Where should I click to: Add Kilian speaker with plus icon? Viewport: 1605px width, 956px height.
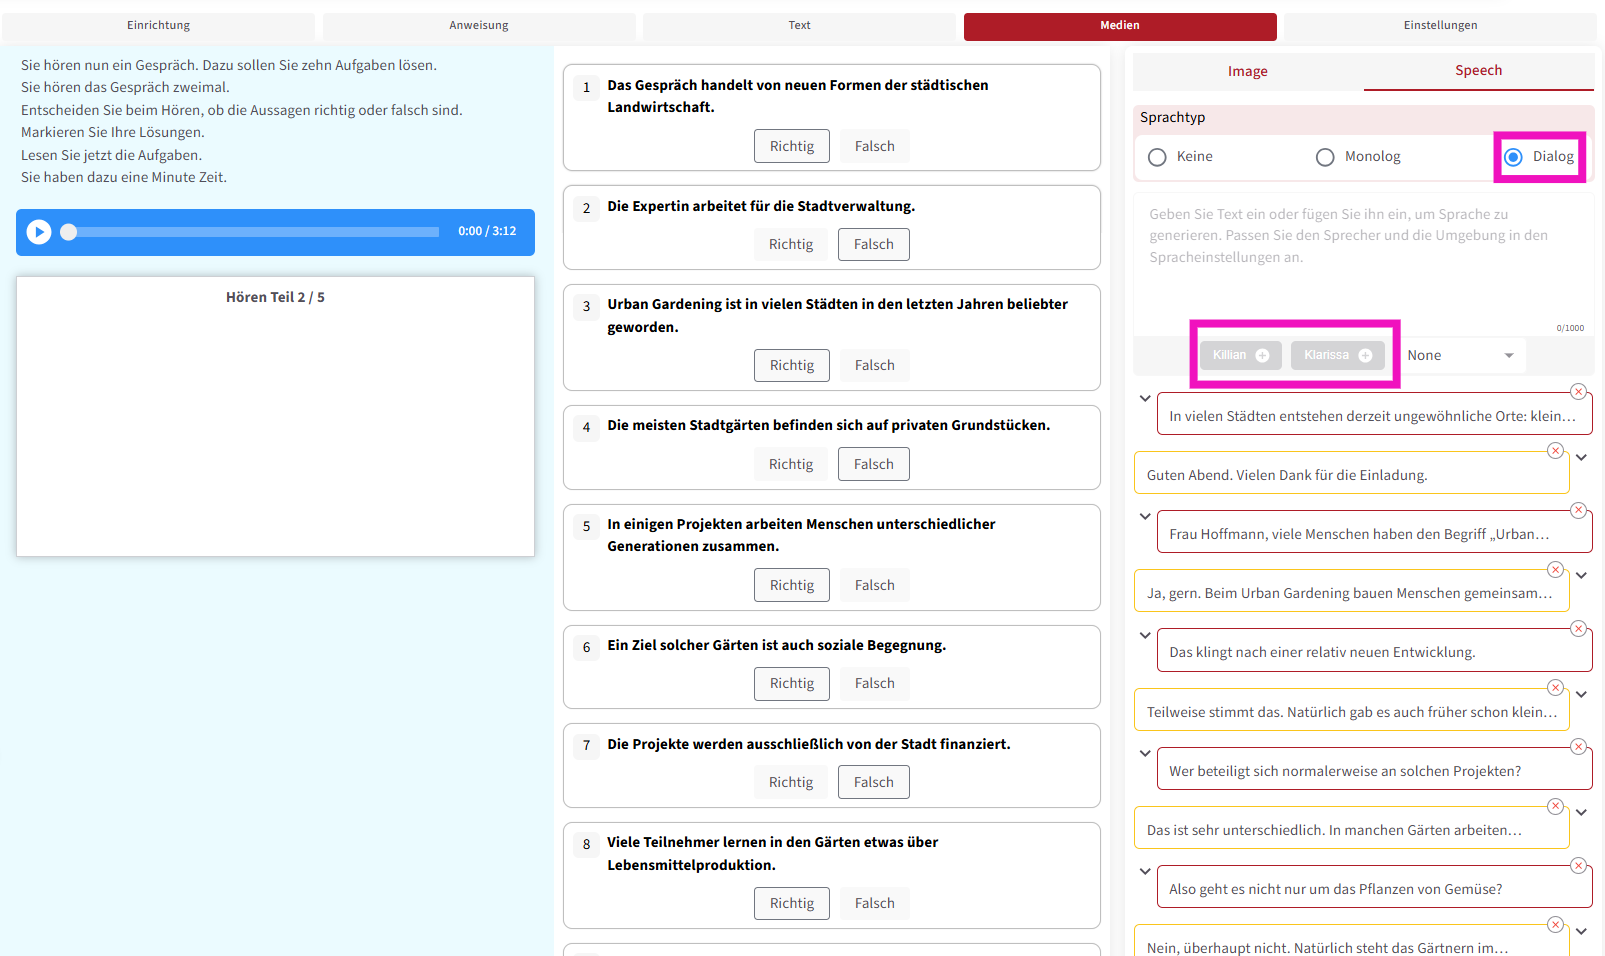[1262, 356]
